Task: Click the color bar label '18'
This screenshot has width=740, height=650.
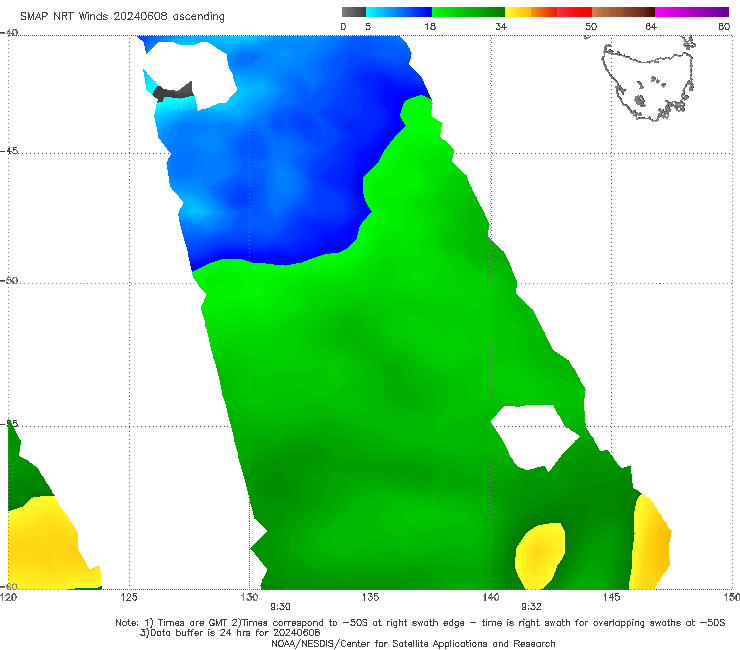Action: click(430, 26)
